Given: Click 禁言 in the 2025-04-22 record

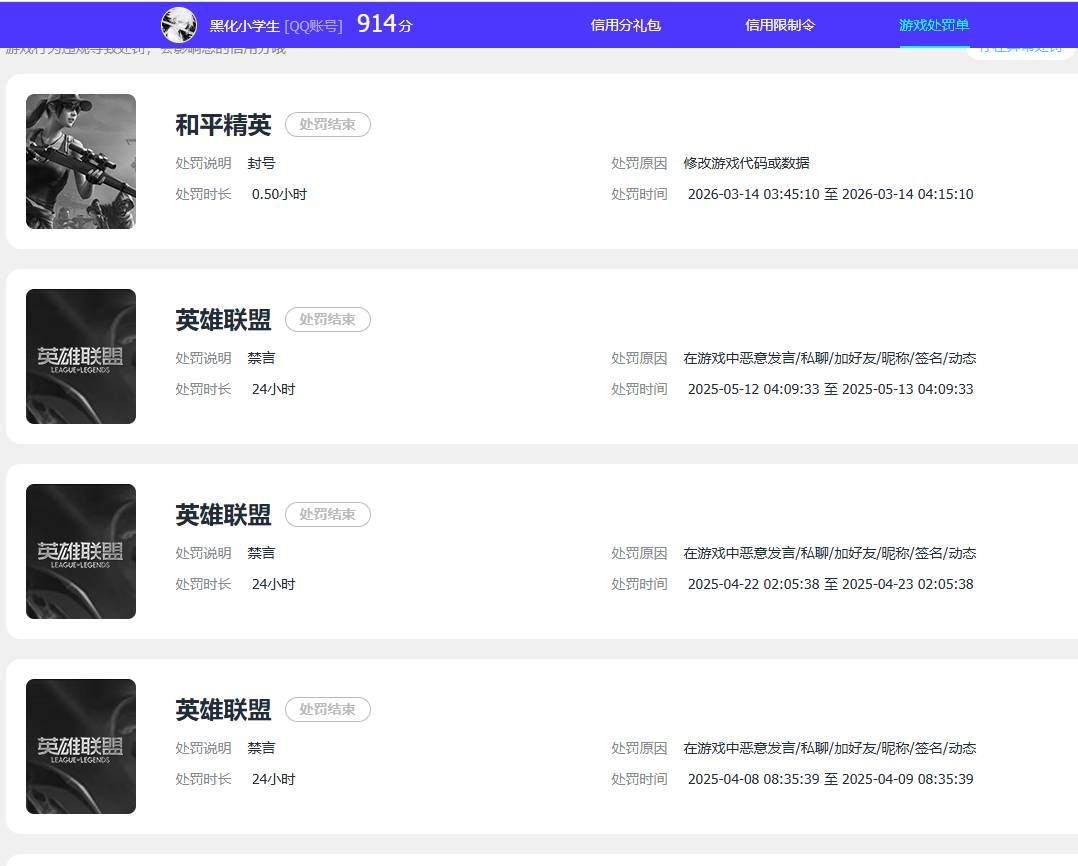Looking at the screenshot, I should pos(261,553).
